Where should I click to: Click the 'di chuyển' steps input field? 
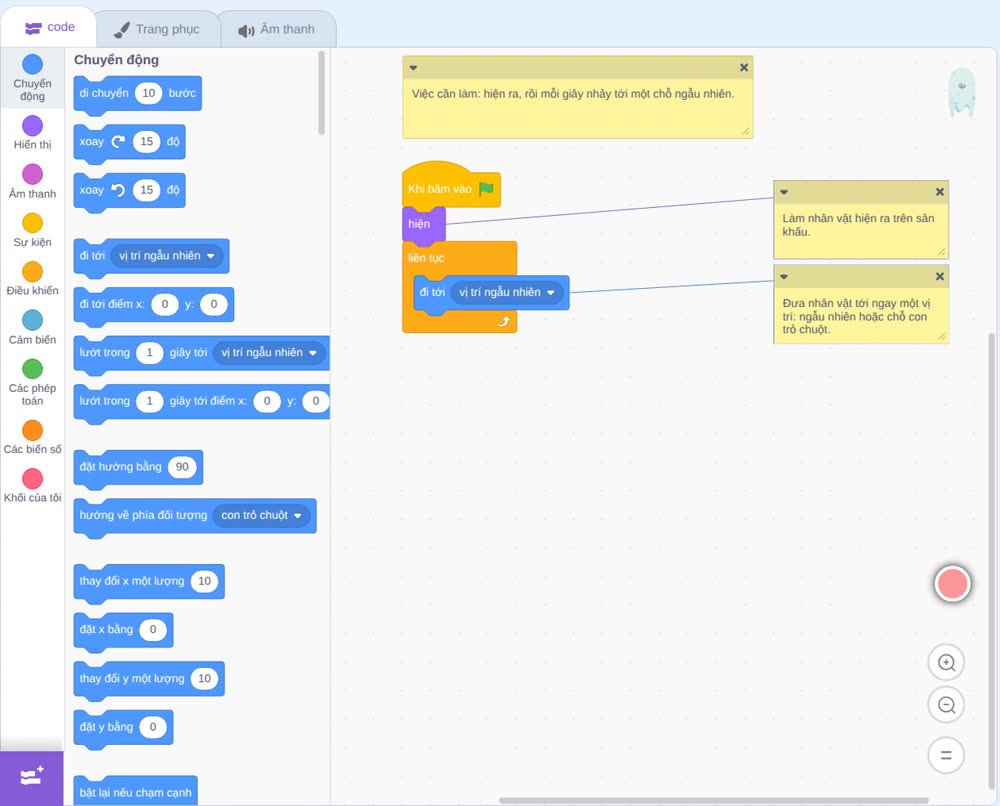coord(149,93)
